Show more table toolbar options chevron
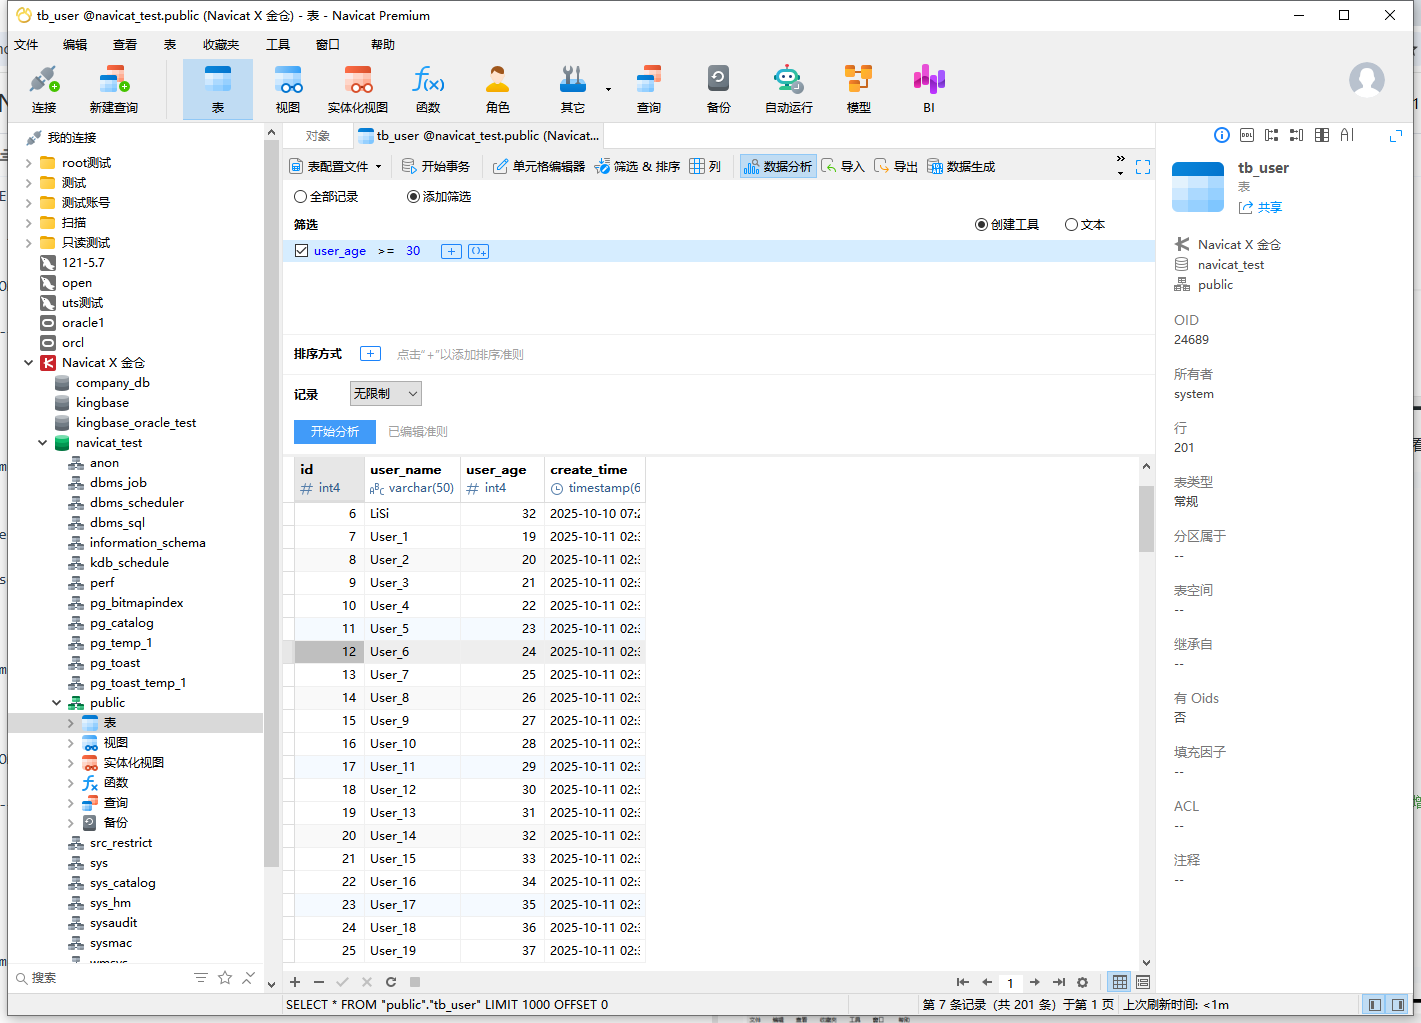Screen dimensions: 1421x1023 1120,166
